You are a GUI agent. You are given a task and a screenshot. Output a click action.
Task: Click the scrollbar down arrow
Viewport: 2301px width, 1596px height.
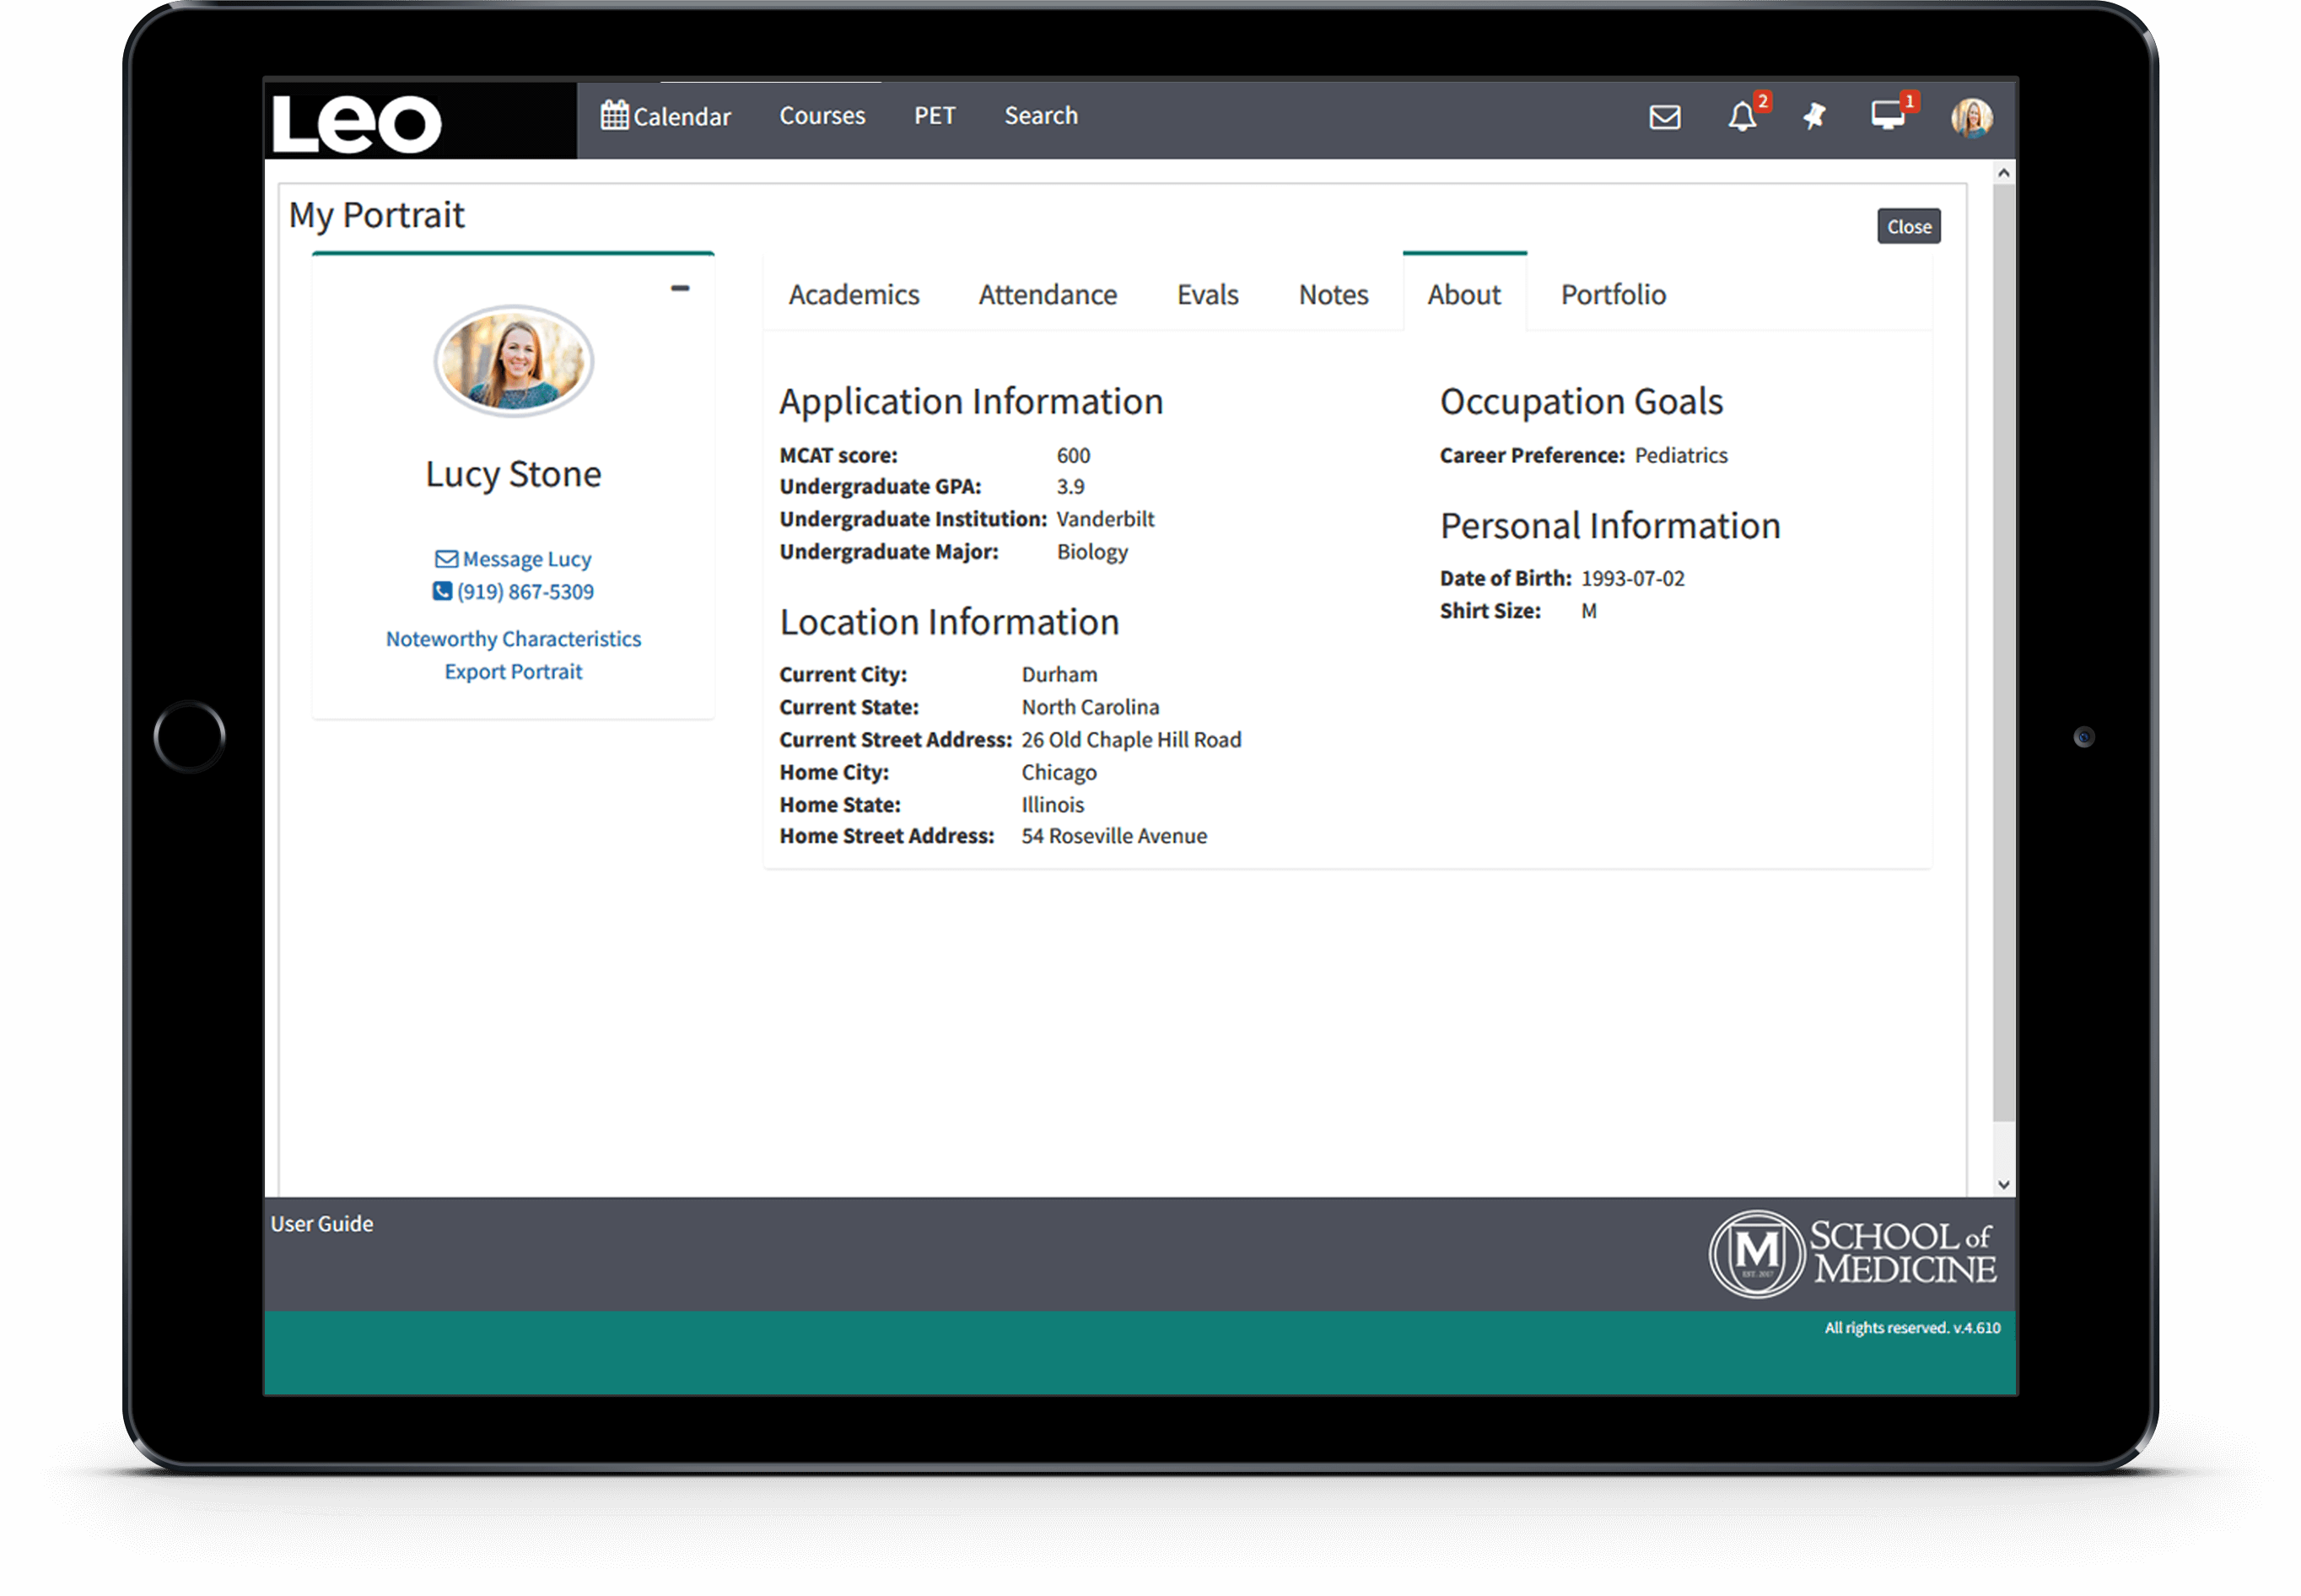pyautogui.click(x=2003, y=1184)
